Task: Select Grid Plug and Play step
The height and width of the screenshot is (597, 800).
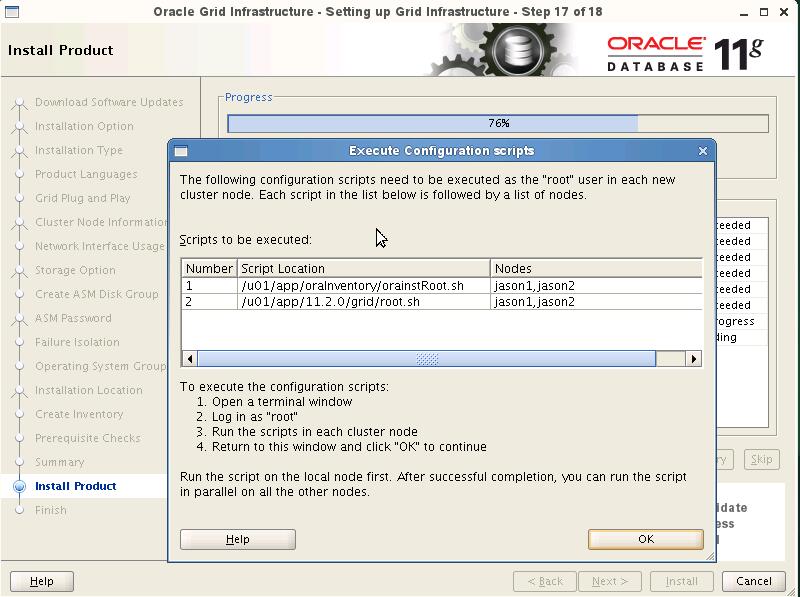Action: pos(82,198)
